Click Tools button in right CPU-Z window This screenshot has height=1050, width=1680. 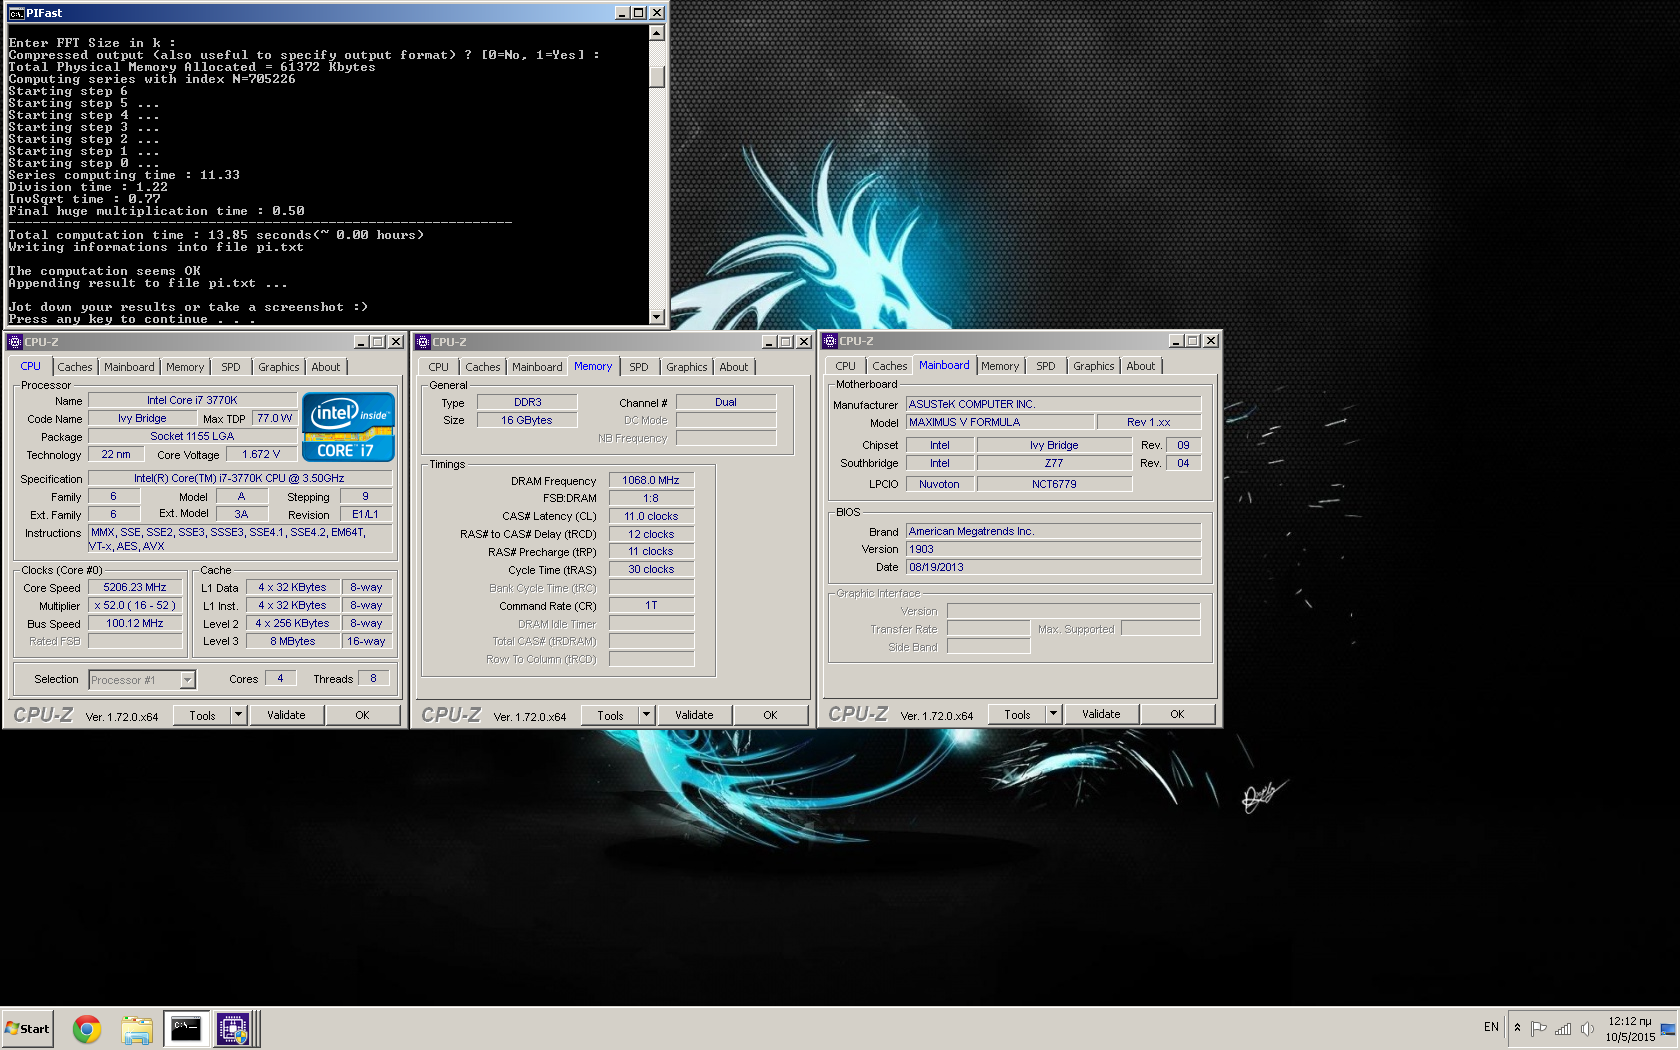tap(1018, 714)
